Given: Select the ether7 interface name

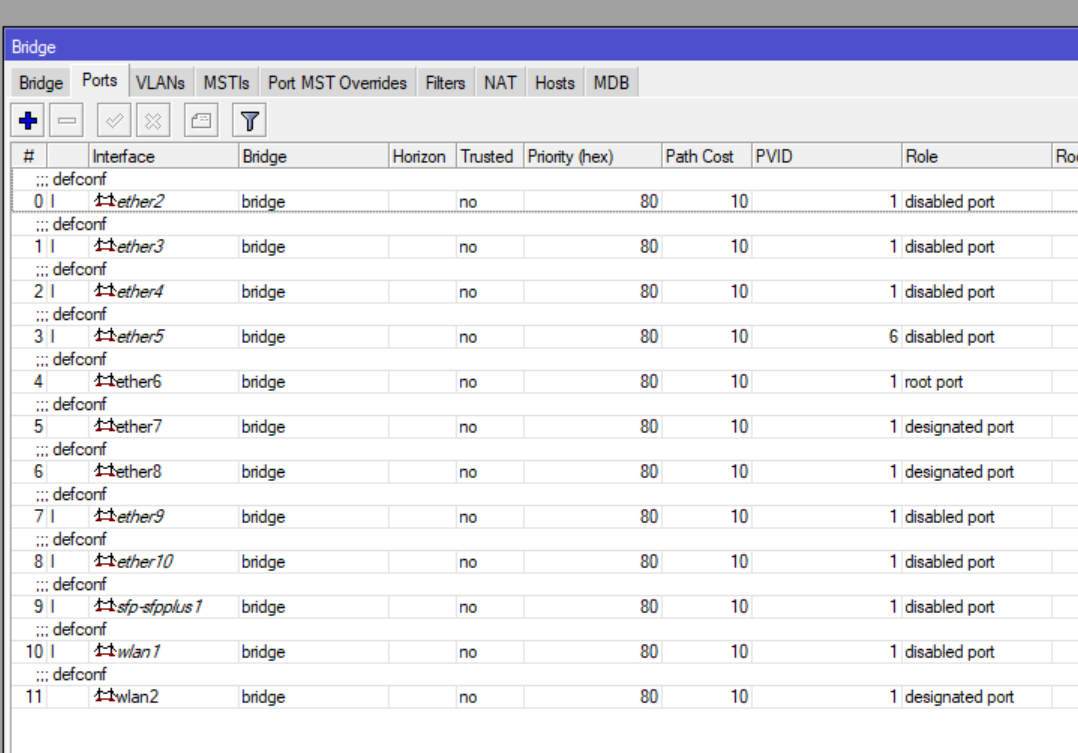Looking at the screenshot, I should click(138, 426).
